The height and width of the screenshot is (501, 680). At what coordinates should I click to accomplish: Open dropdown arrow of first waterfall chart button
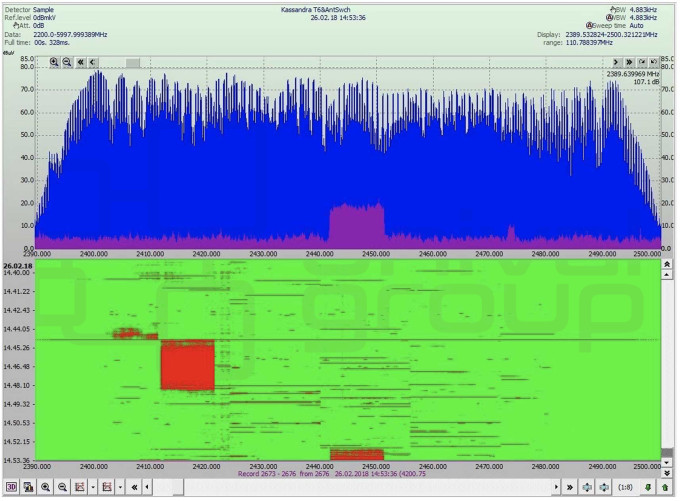pyautogui.click(x=91, y=487)
